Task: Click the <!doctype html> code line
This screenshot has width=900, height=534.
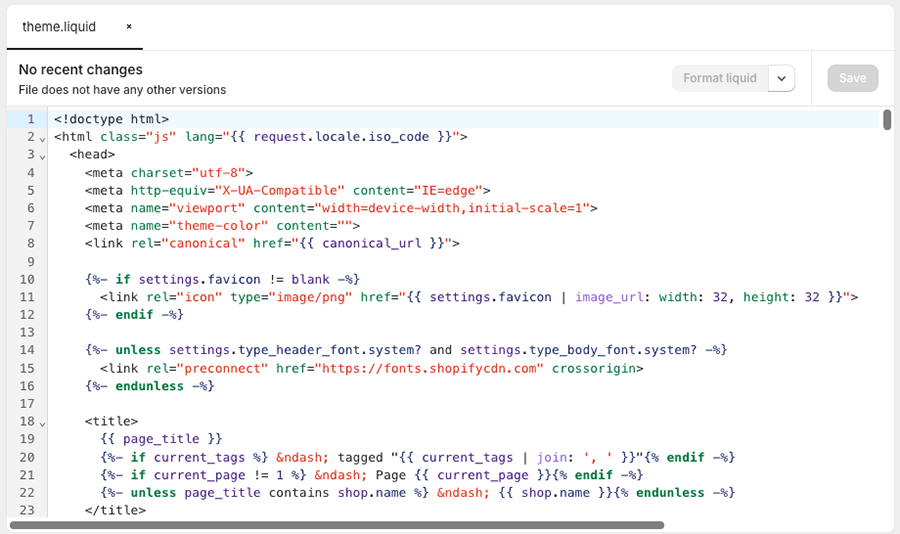Action: [111, 119]
